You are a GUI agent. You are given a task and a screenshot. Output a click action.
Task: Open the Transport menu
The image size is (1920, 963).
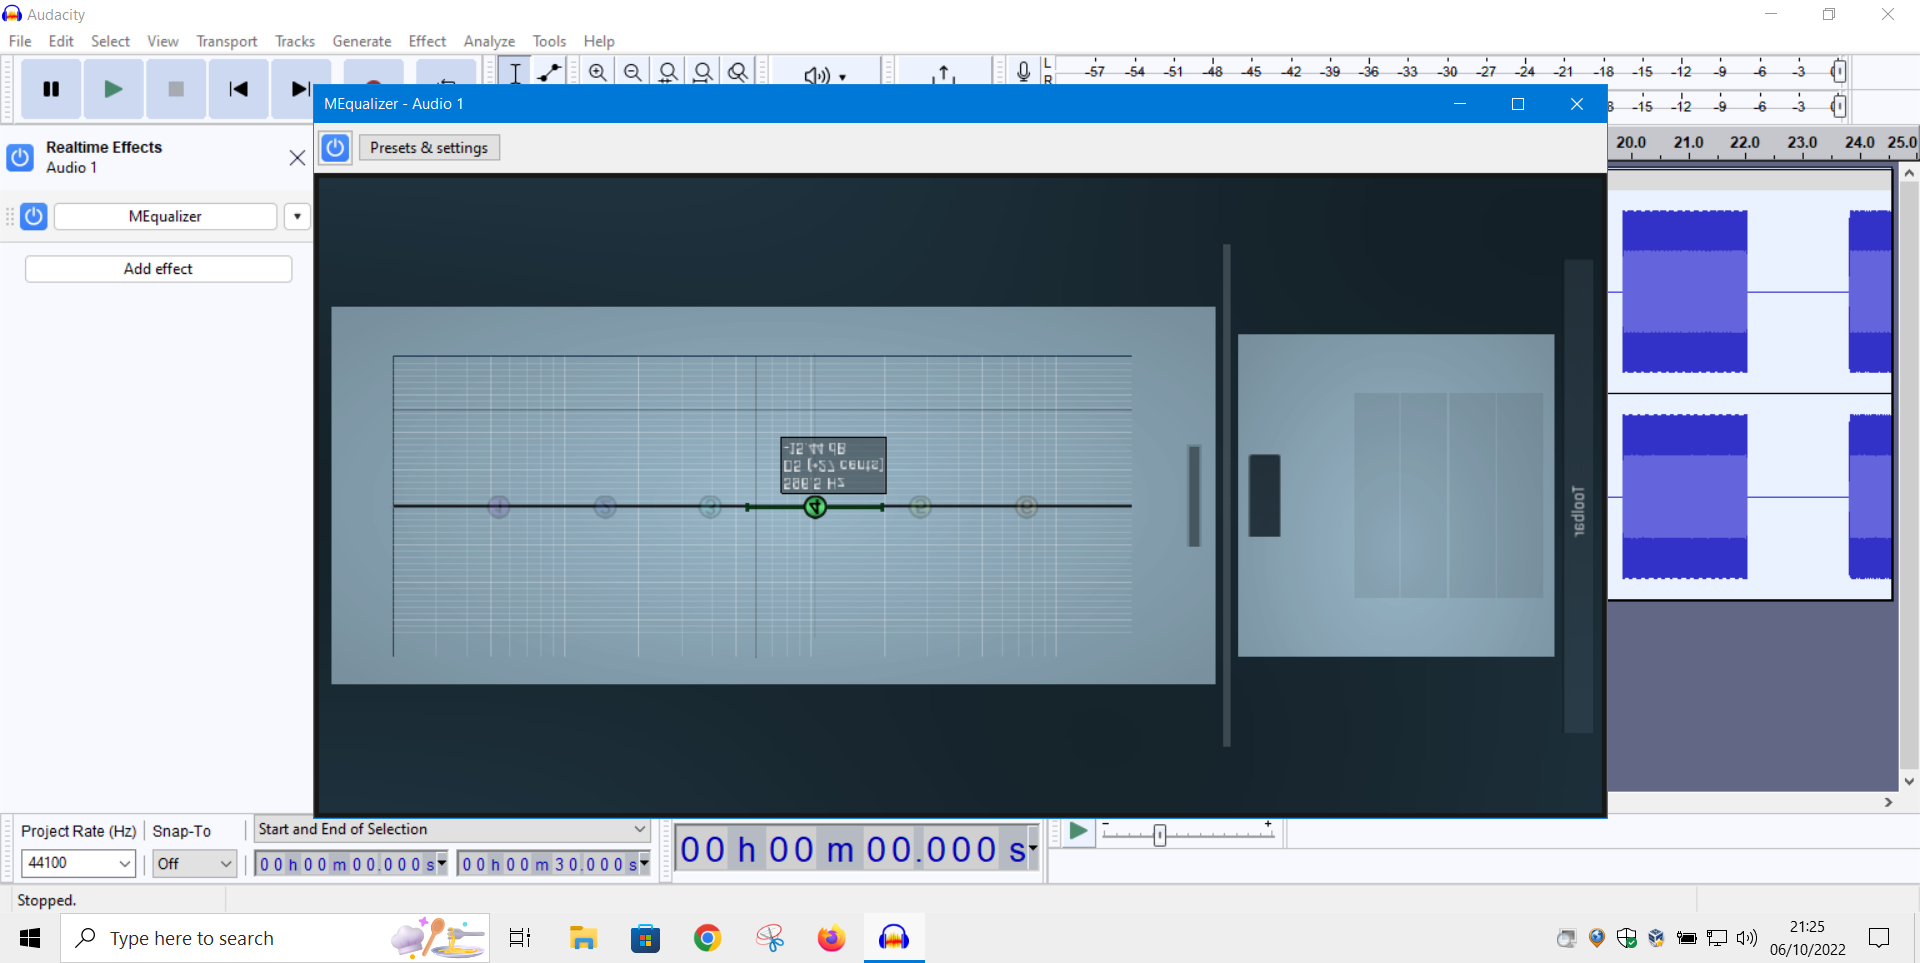226,41
